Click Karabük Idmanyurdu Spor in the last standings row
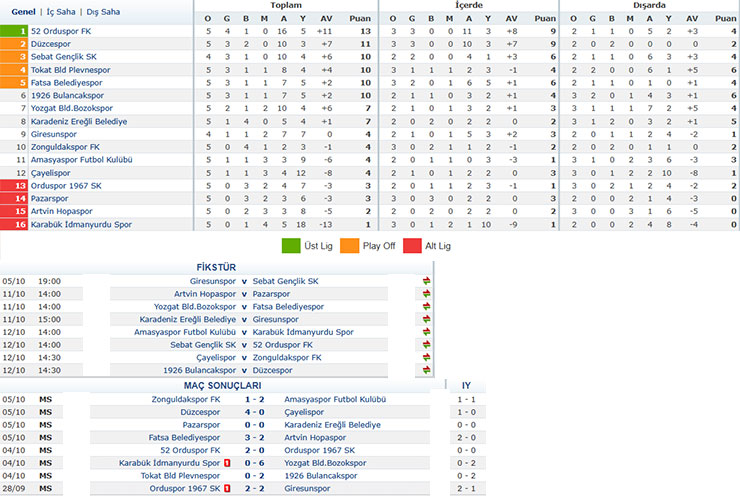Viewport: 740px width, 496px height. (x=81, y=225)
